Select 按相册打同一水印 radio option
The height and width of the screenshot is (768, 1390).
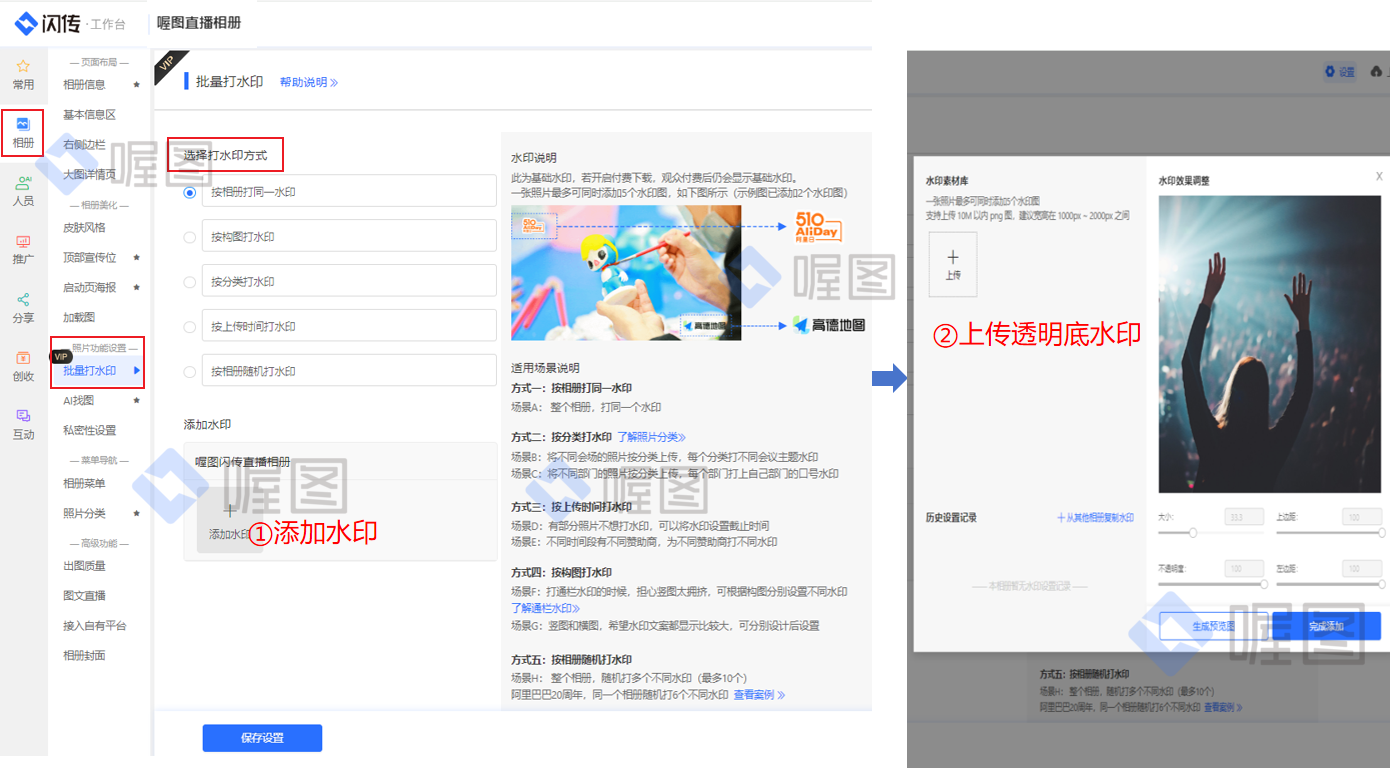pyautogui.click(x=190, y=192)
